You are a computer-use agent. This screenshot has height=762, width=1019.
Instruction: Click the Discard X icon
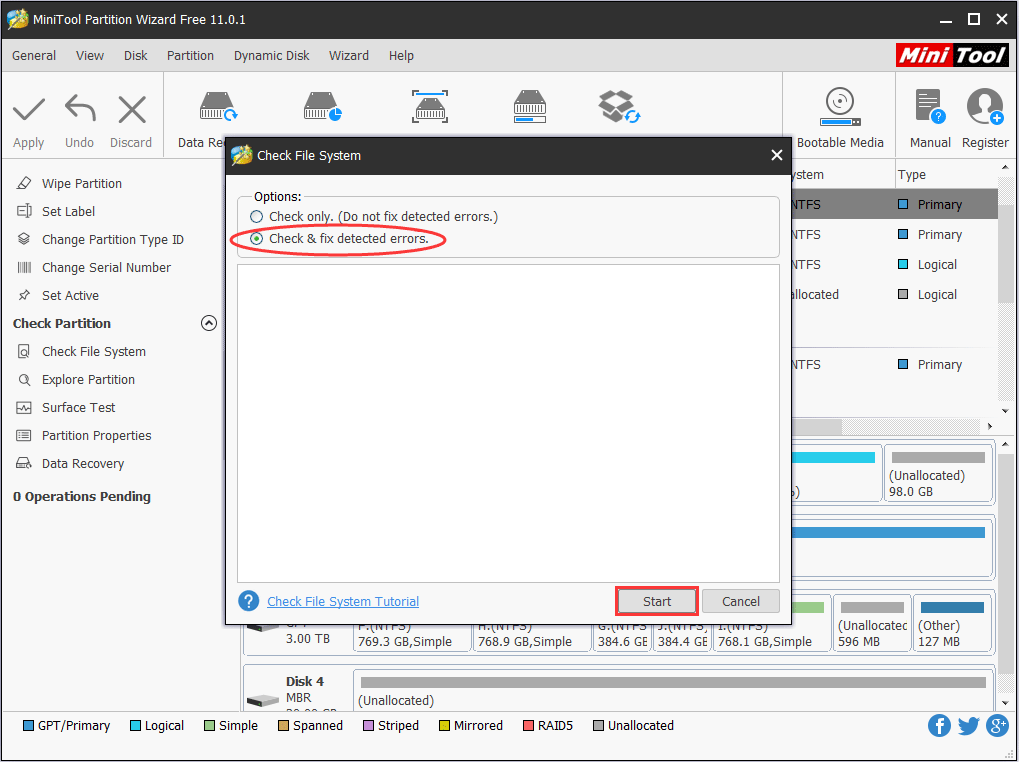pos(132,109)
